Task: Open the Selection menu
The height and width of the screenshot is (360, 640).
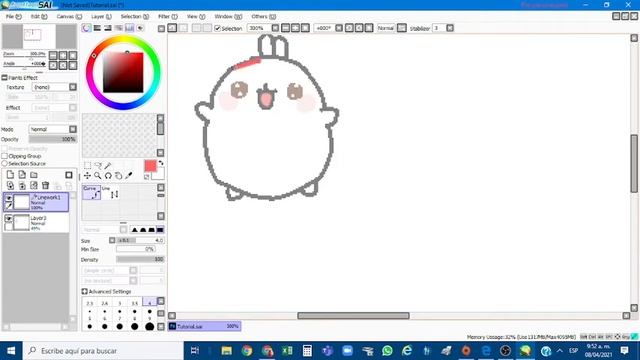Action: [x=135, y=16]
